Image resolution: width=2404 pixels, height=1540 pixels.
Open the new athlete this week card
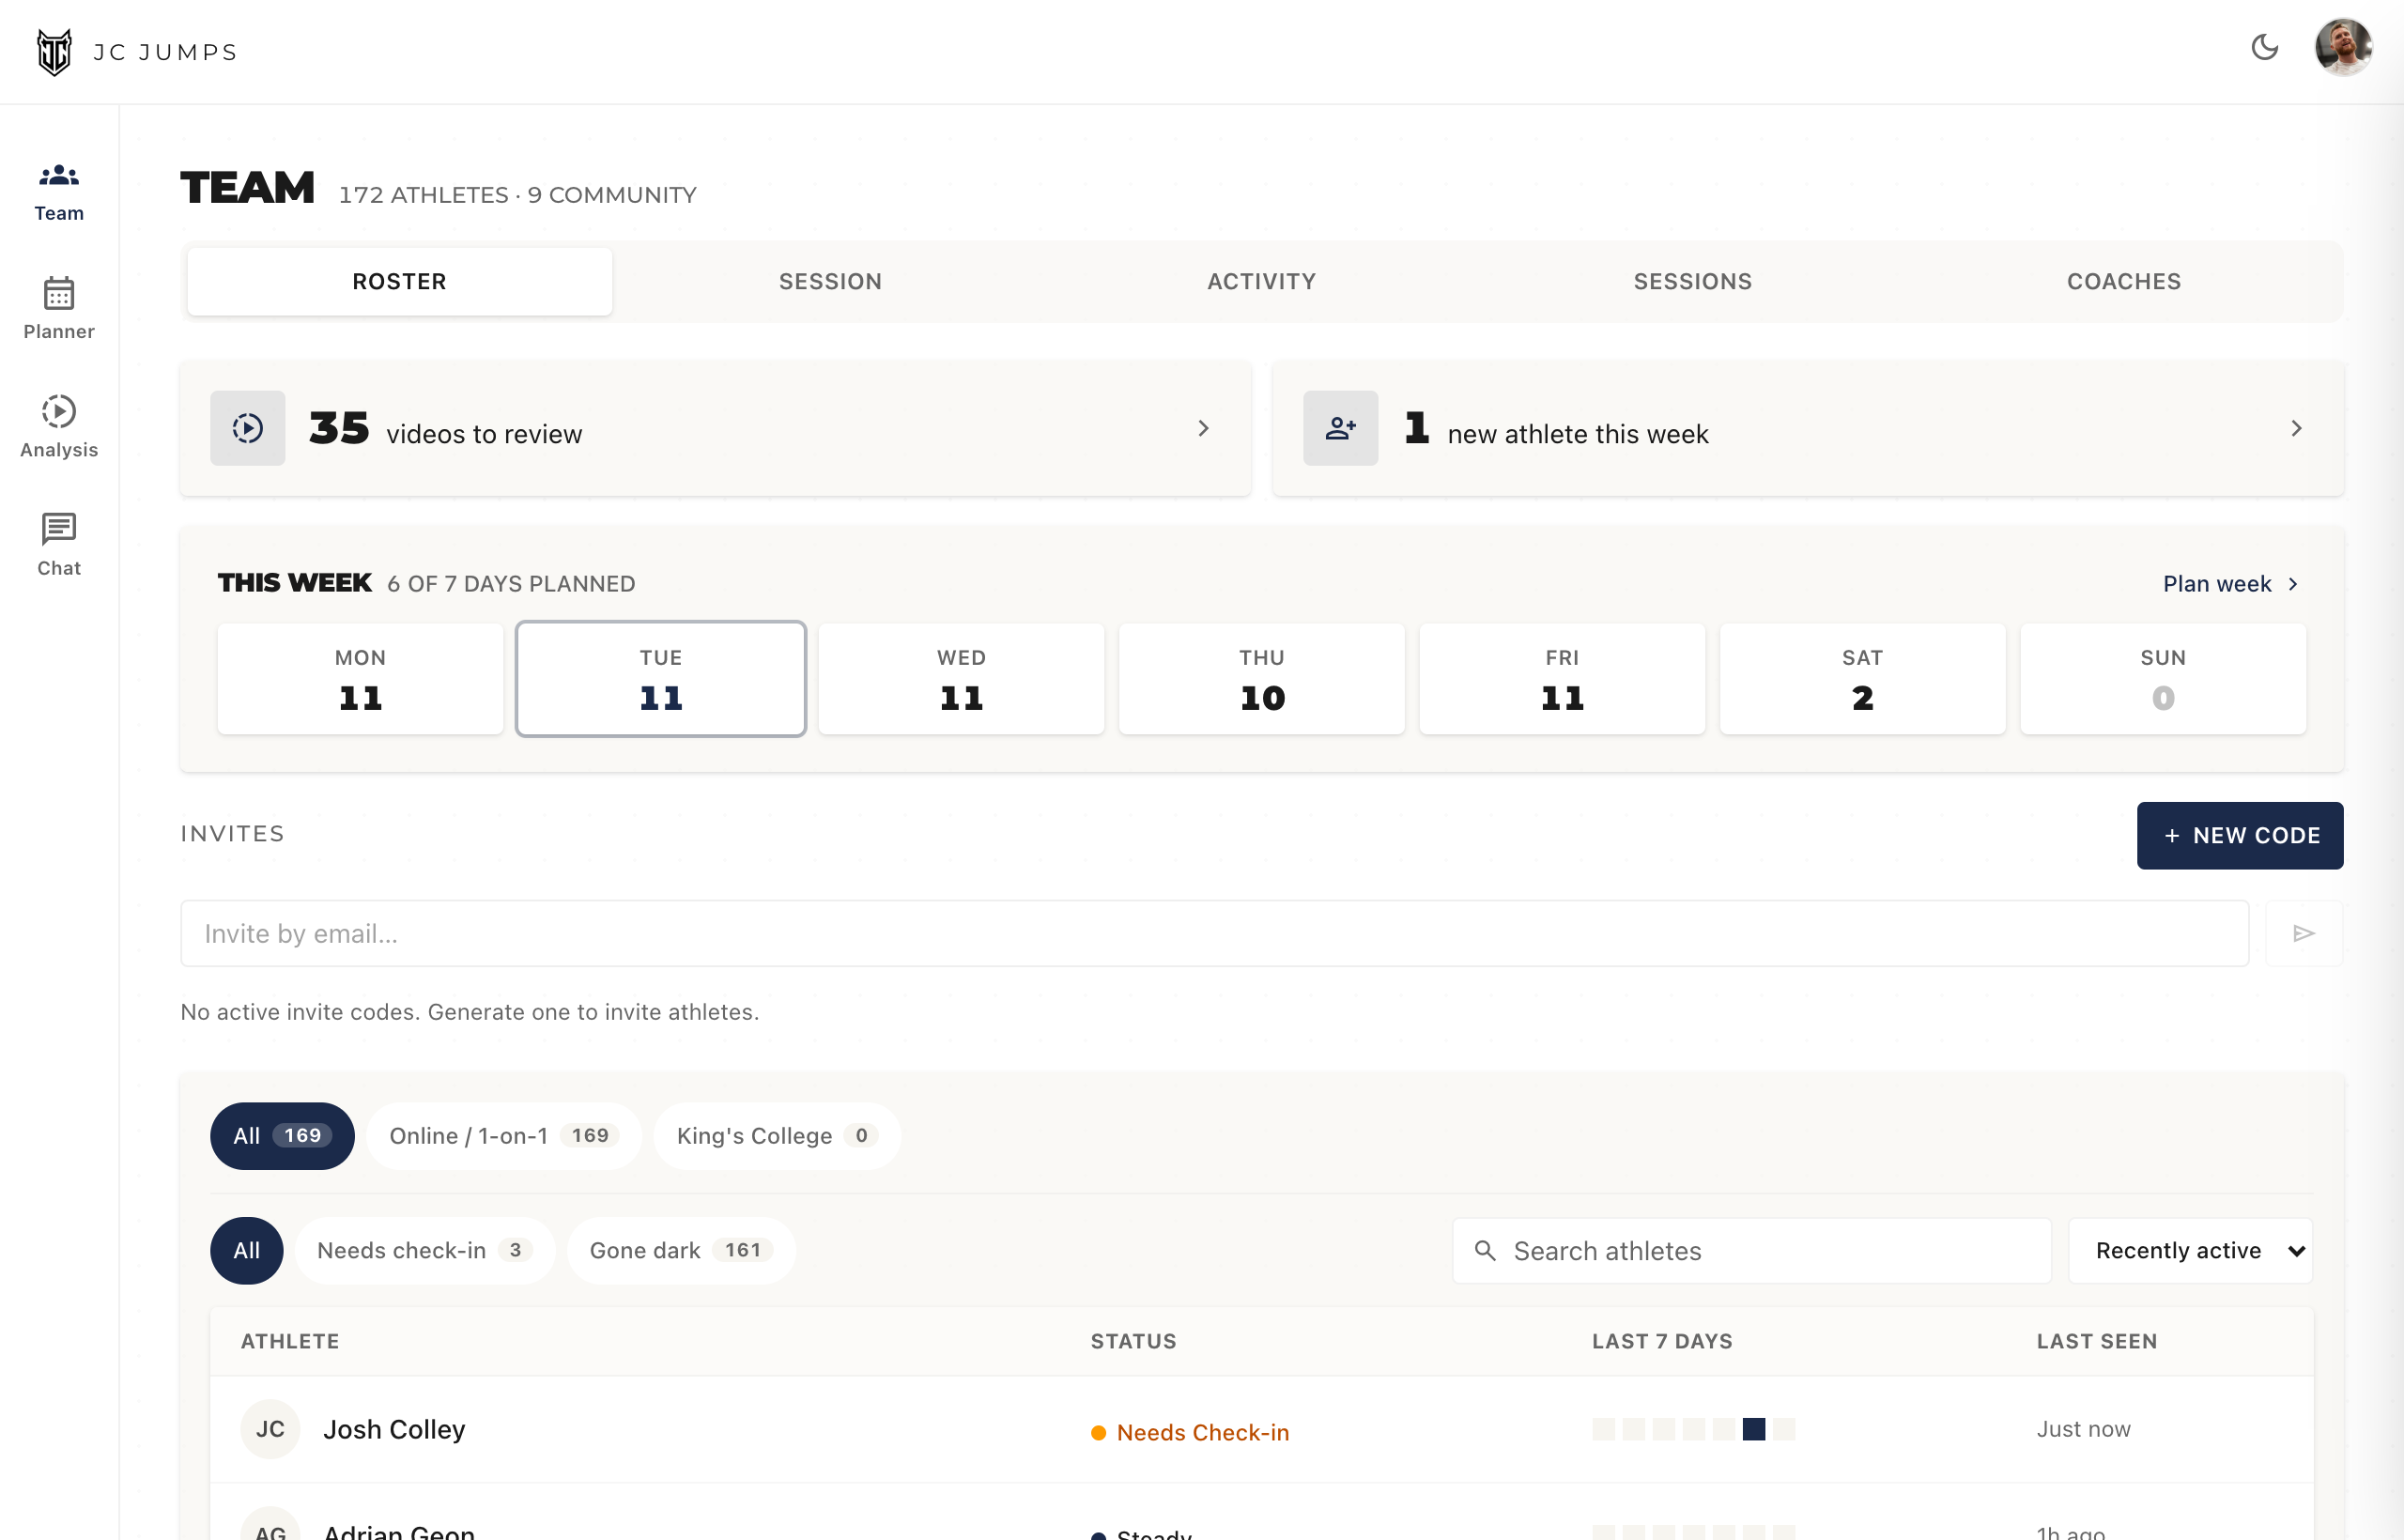coord(1808,428)
